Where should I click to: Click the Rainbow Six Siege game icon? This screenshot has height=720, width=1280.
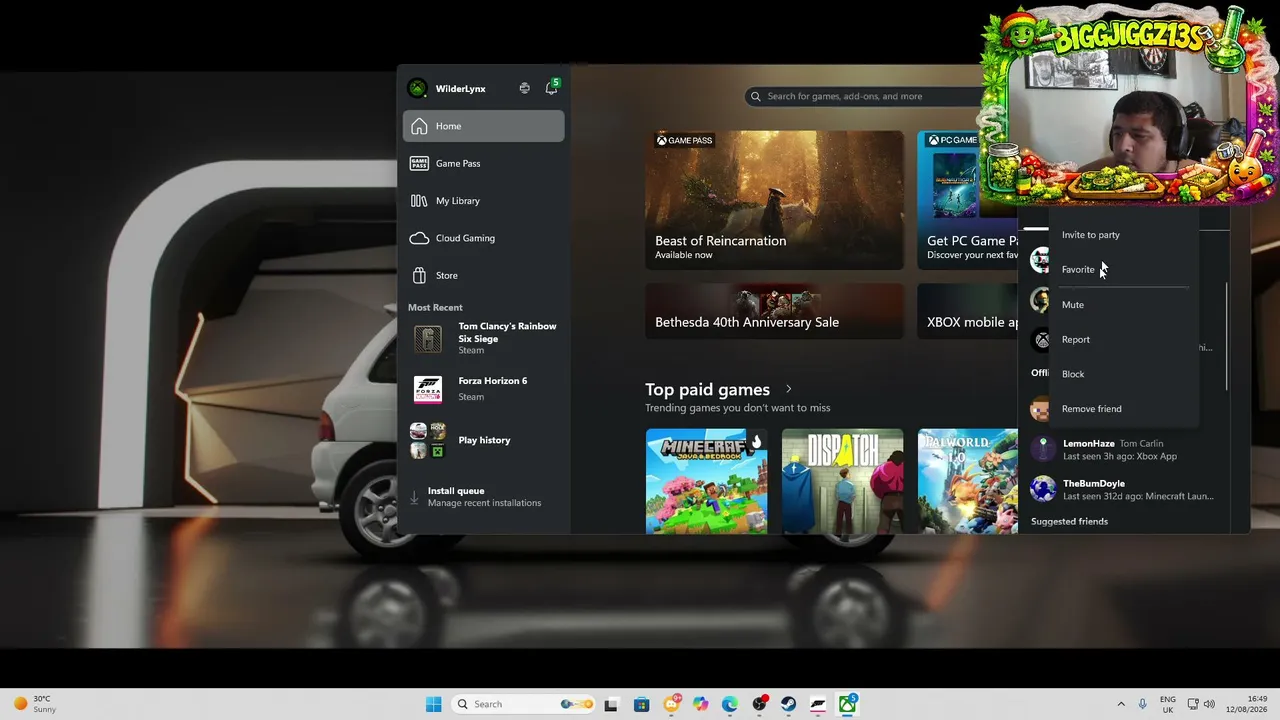click(x=428, y=339)
